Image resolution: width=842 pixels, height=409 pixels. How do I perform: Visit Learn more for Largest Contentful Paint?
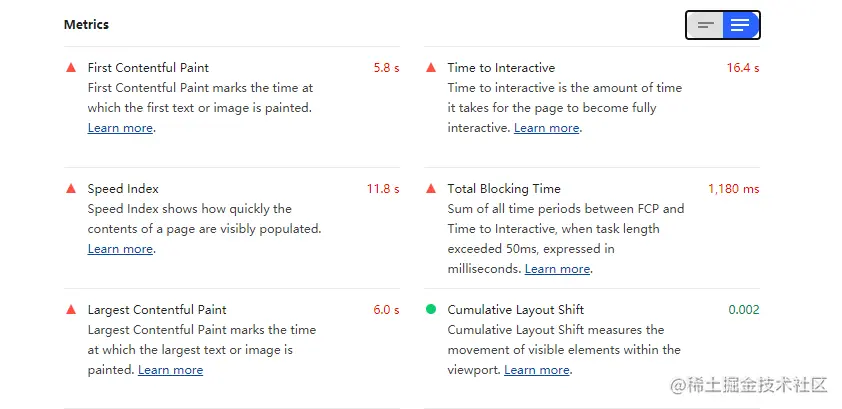point(170,370)
